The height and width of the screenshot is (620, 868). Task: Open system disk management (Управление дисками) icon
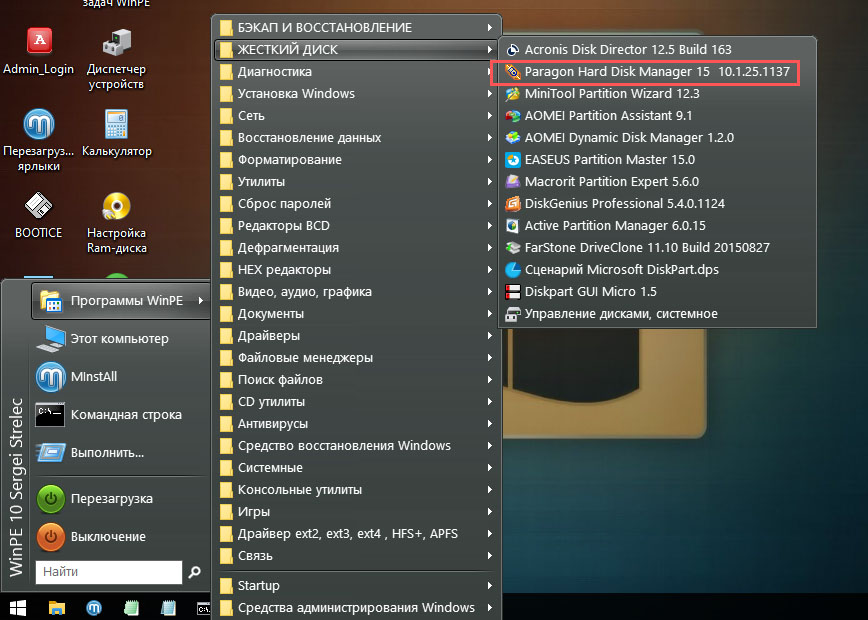(x=513, y=314)
